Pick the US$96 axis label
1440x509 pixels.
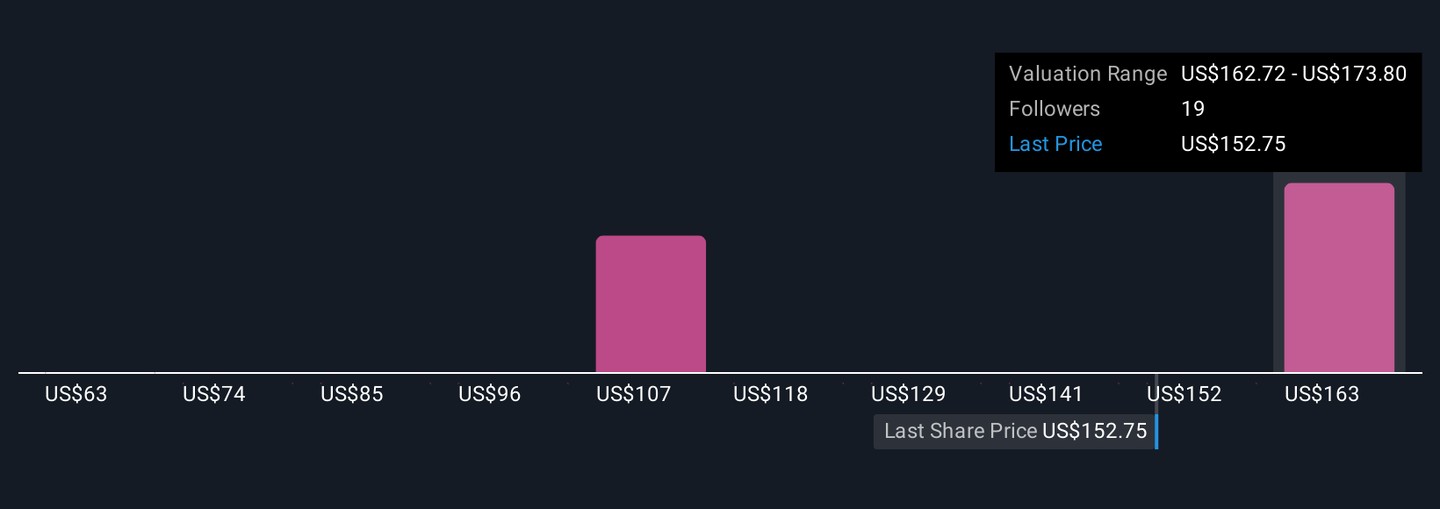pos(490,394)
